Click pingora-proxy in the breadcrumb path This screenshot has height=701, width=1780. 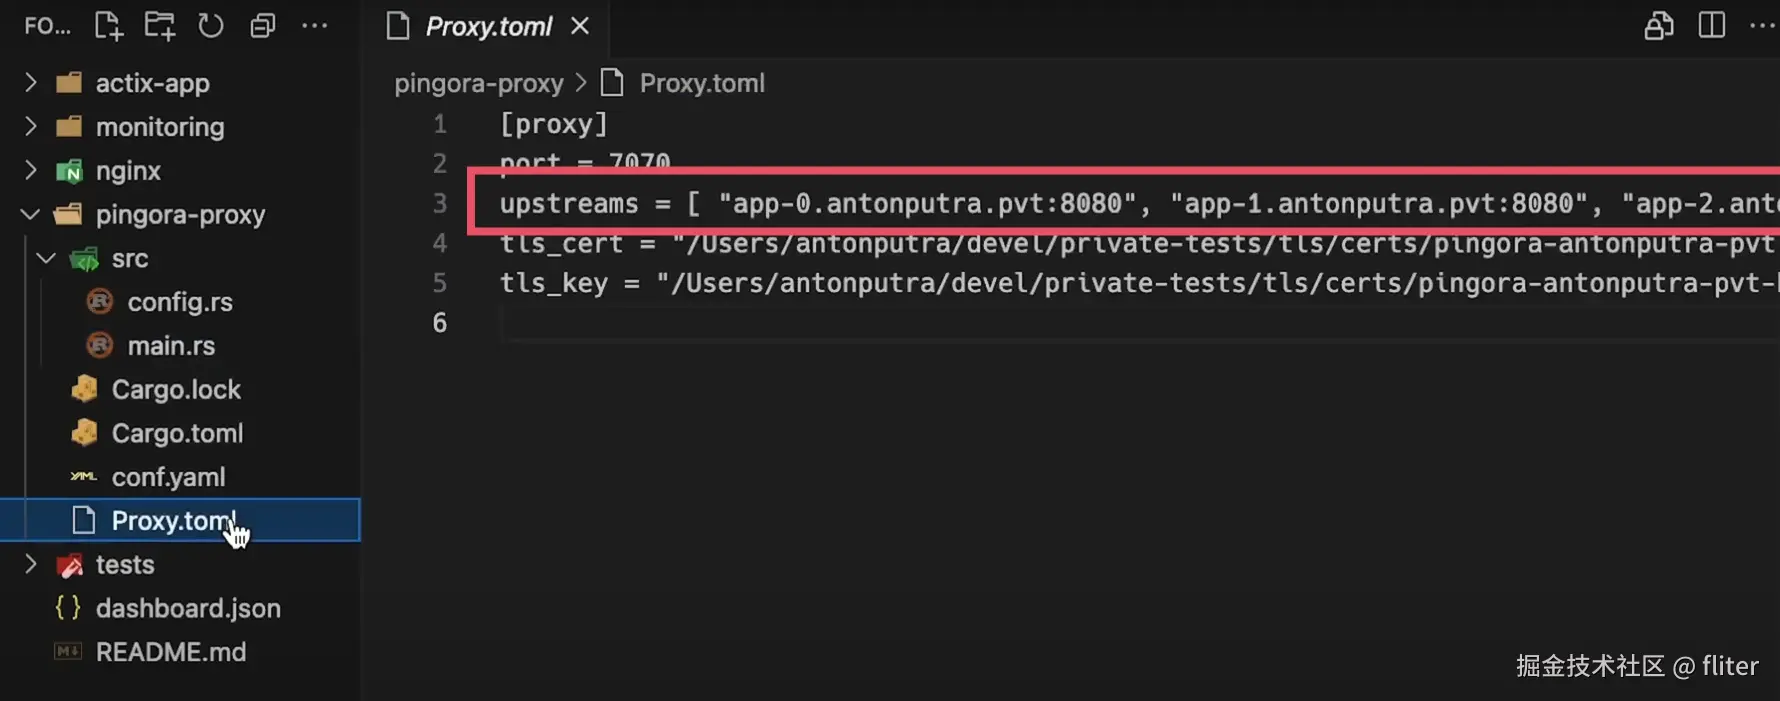pos(479,83)
